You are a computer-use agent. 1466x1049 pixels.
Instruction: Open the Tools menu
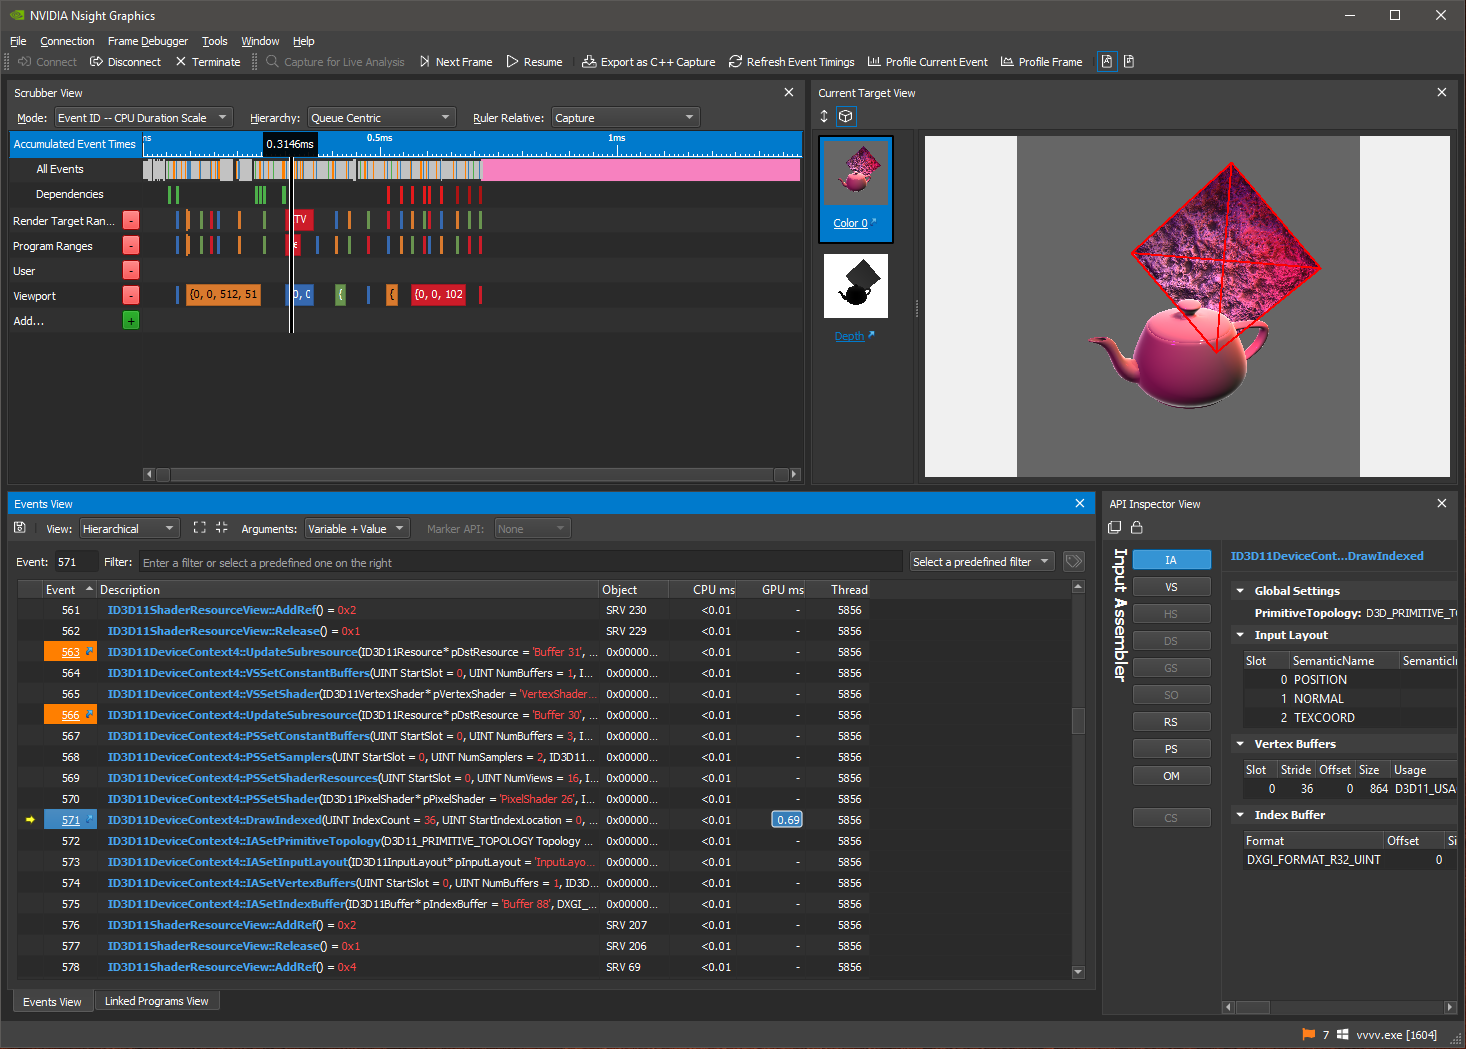click(215, 41)
